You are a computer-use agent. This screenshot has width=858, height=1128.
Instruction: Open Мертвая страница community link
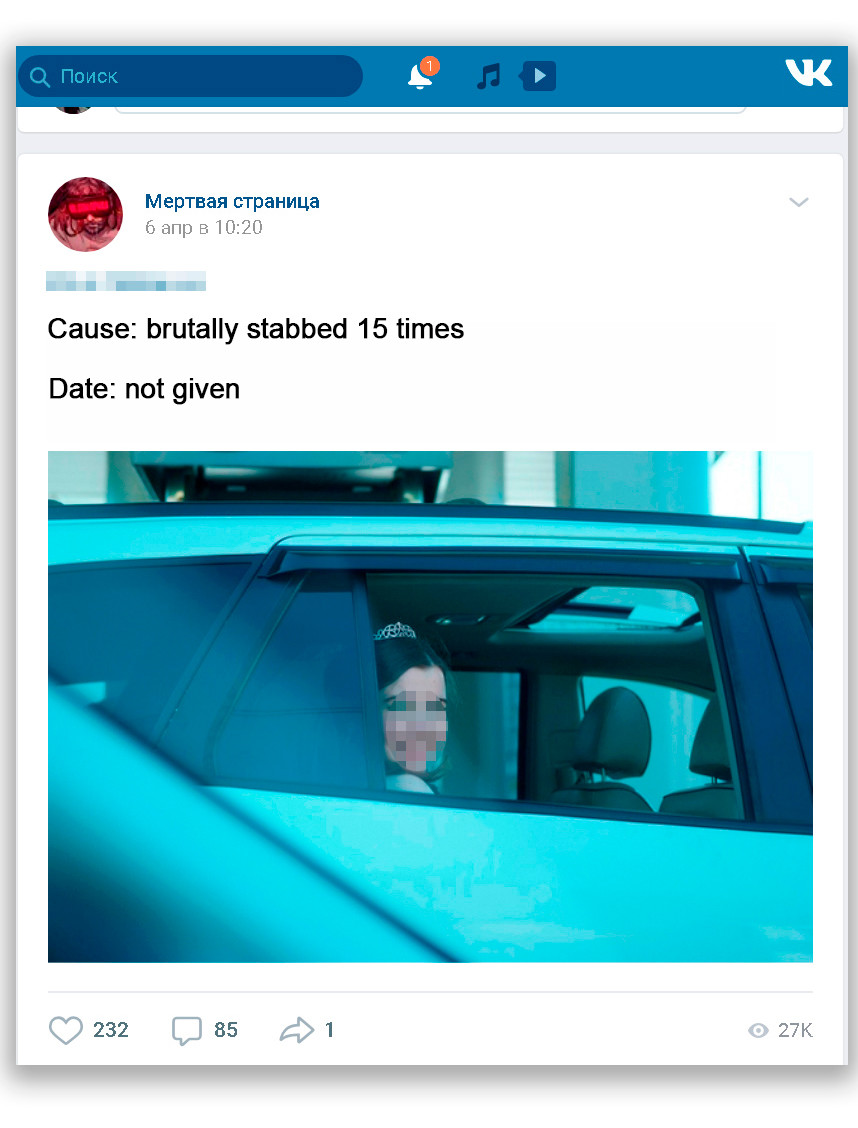point(232,201)
